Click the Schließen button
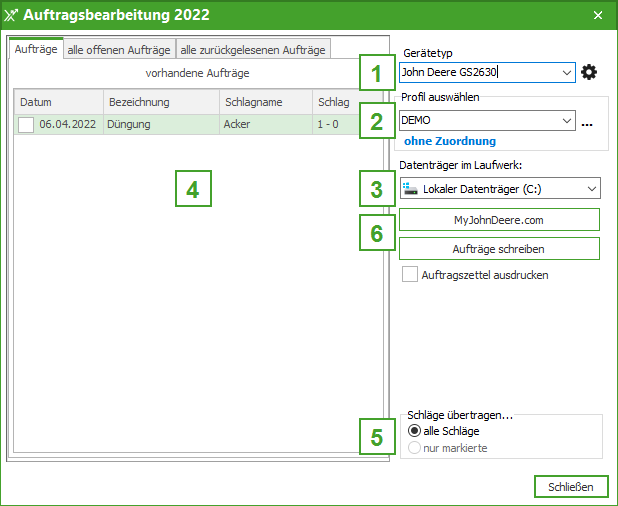This screenshot has height=506, width=618. 571,487
